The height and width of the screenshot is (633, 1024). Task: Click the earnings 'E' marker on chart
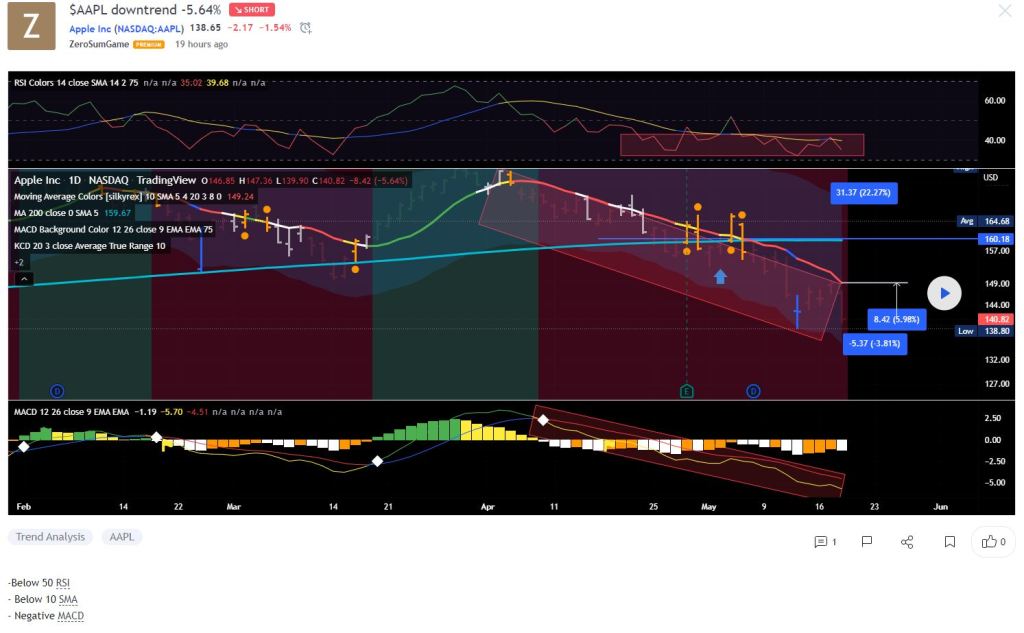pyautogui.click(x=686, y=391)
